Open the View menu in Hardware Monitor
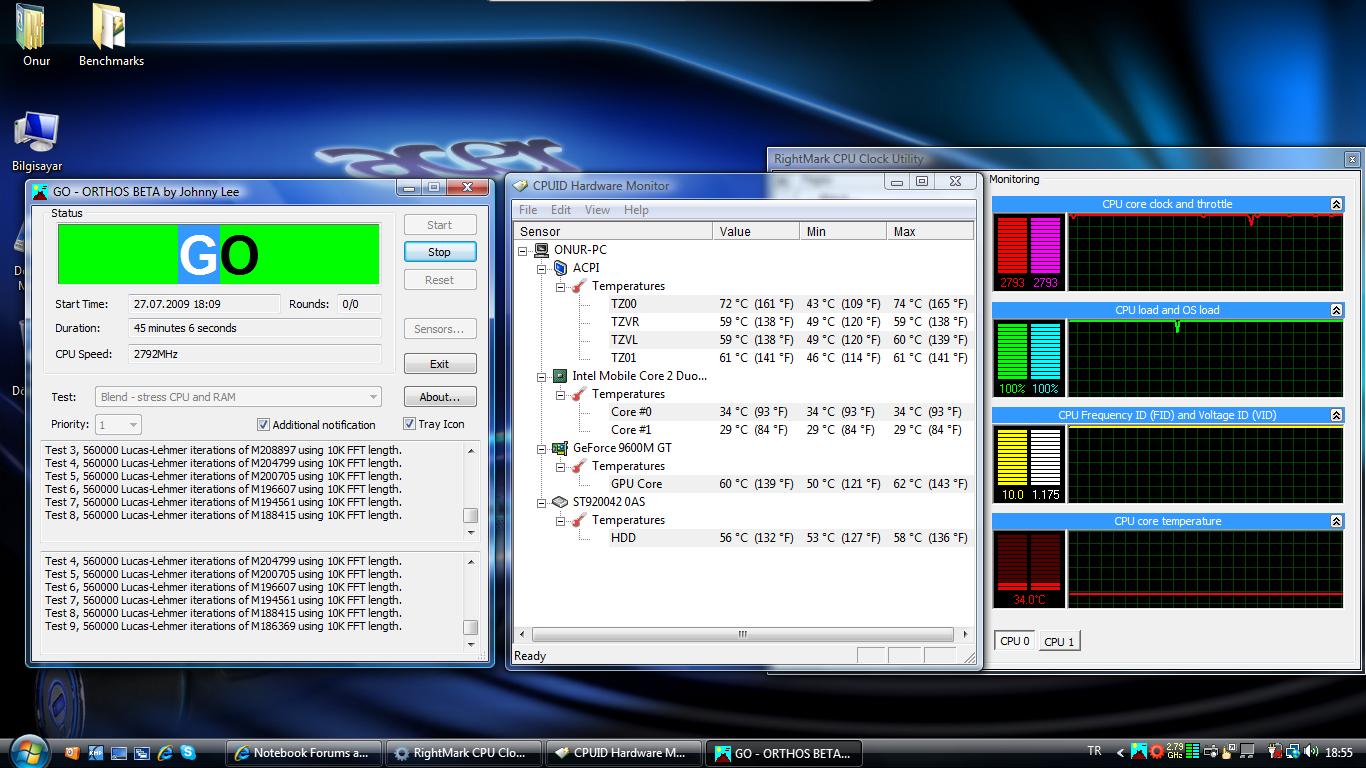 pos(597,210)
